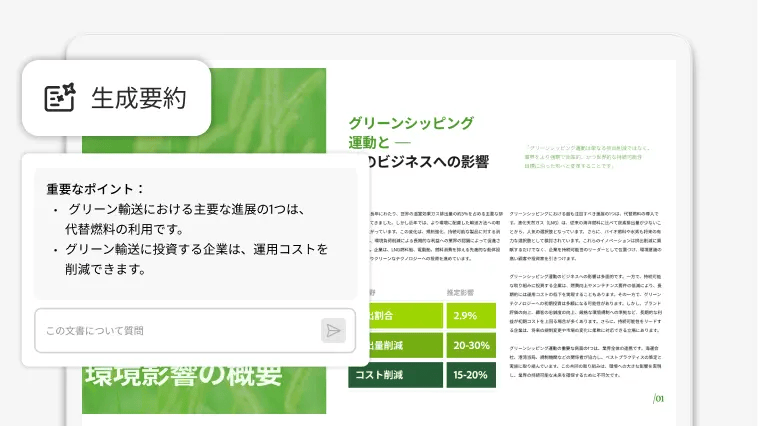Send question with the paper plane button

333,331
